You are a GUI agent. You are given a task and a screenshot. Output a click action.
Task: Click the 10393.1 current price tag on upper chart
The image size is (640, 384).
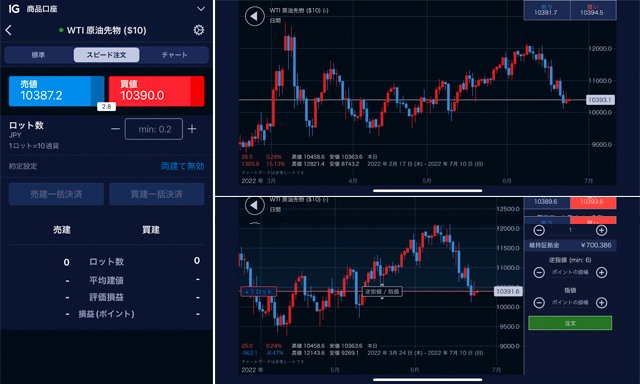[600, 100]
